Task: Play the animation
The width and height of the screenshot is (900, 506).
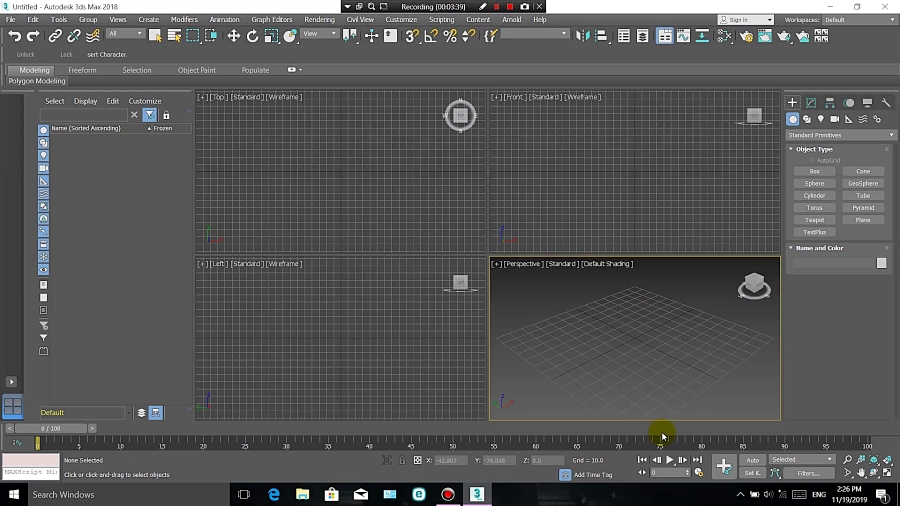Action: pyautogui.click(x=669, y=460)
